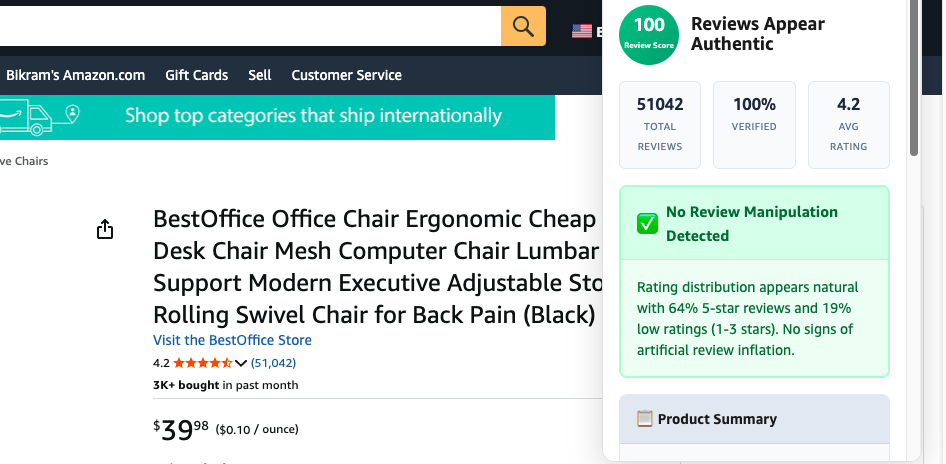Visit the BestOffice Store link
Screen dimensions: 946x464
[232, 340]
